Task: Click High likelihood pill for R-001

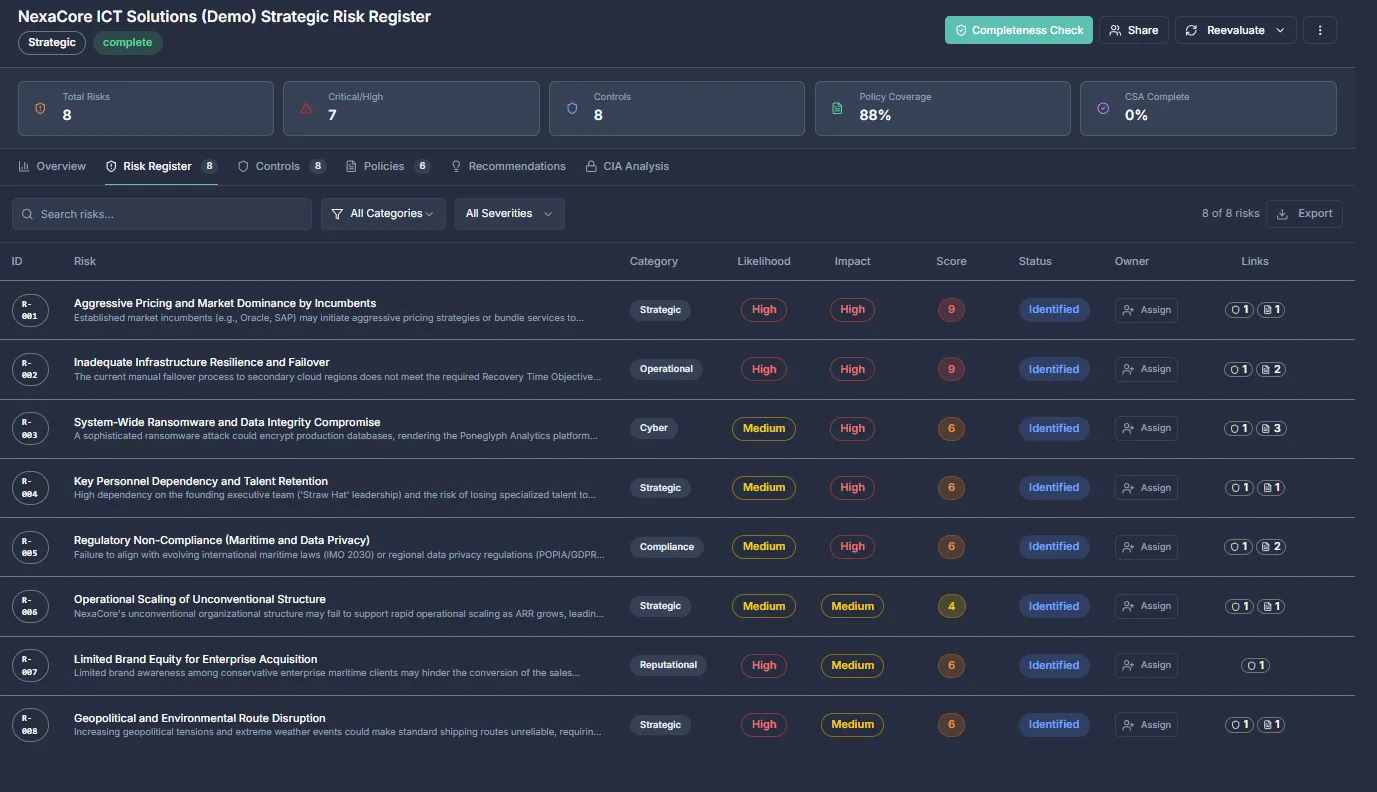Action: click(764, 310)
